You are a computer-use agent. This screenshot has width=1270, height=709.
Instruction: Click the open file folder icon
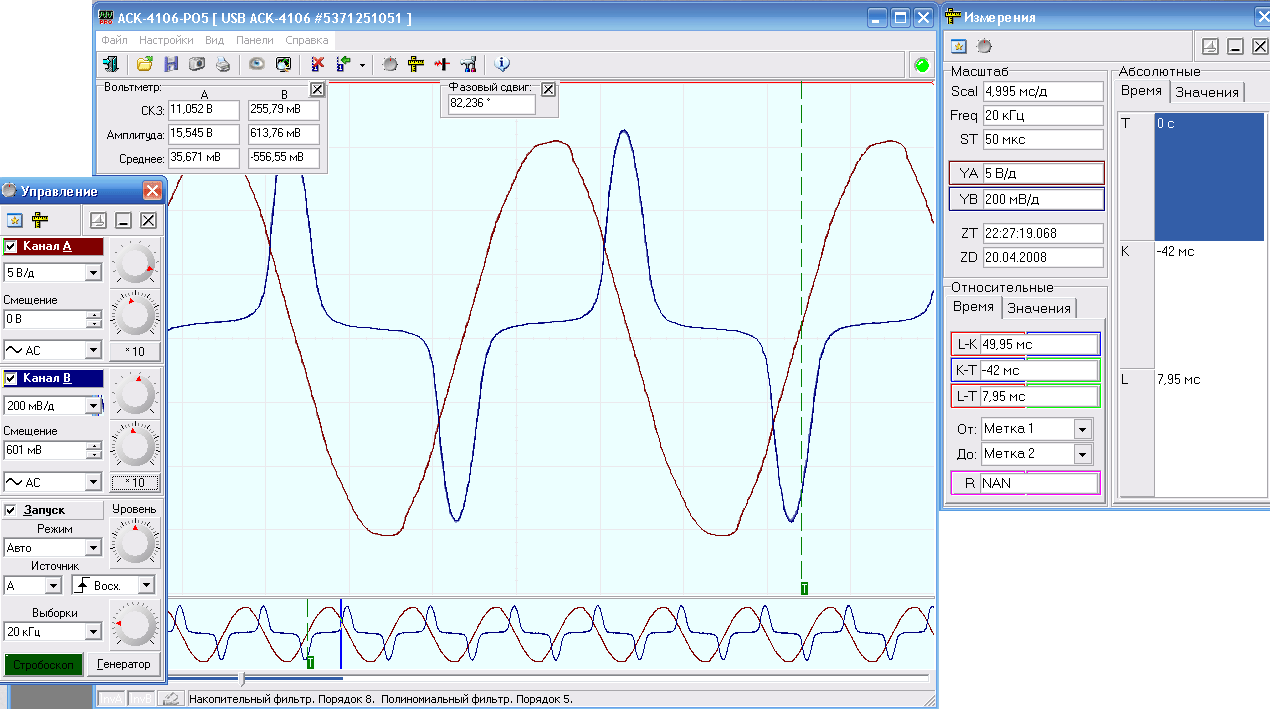click(x=145, y=64)
